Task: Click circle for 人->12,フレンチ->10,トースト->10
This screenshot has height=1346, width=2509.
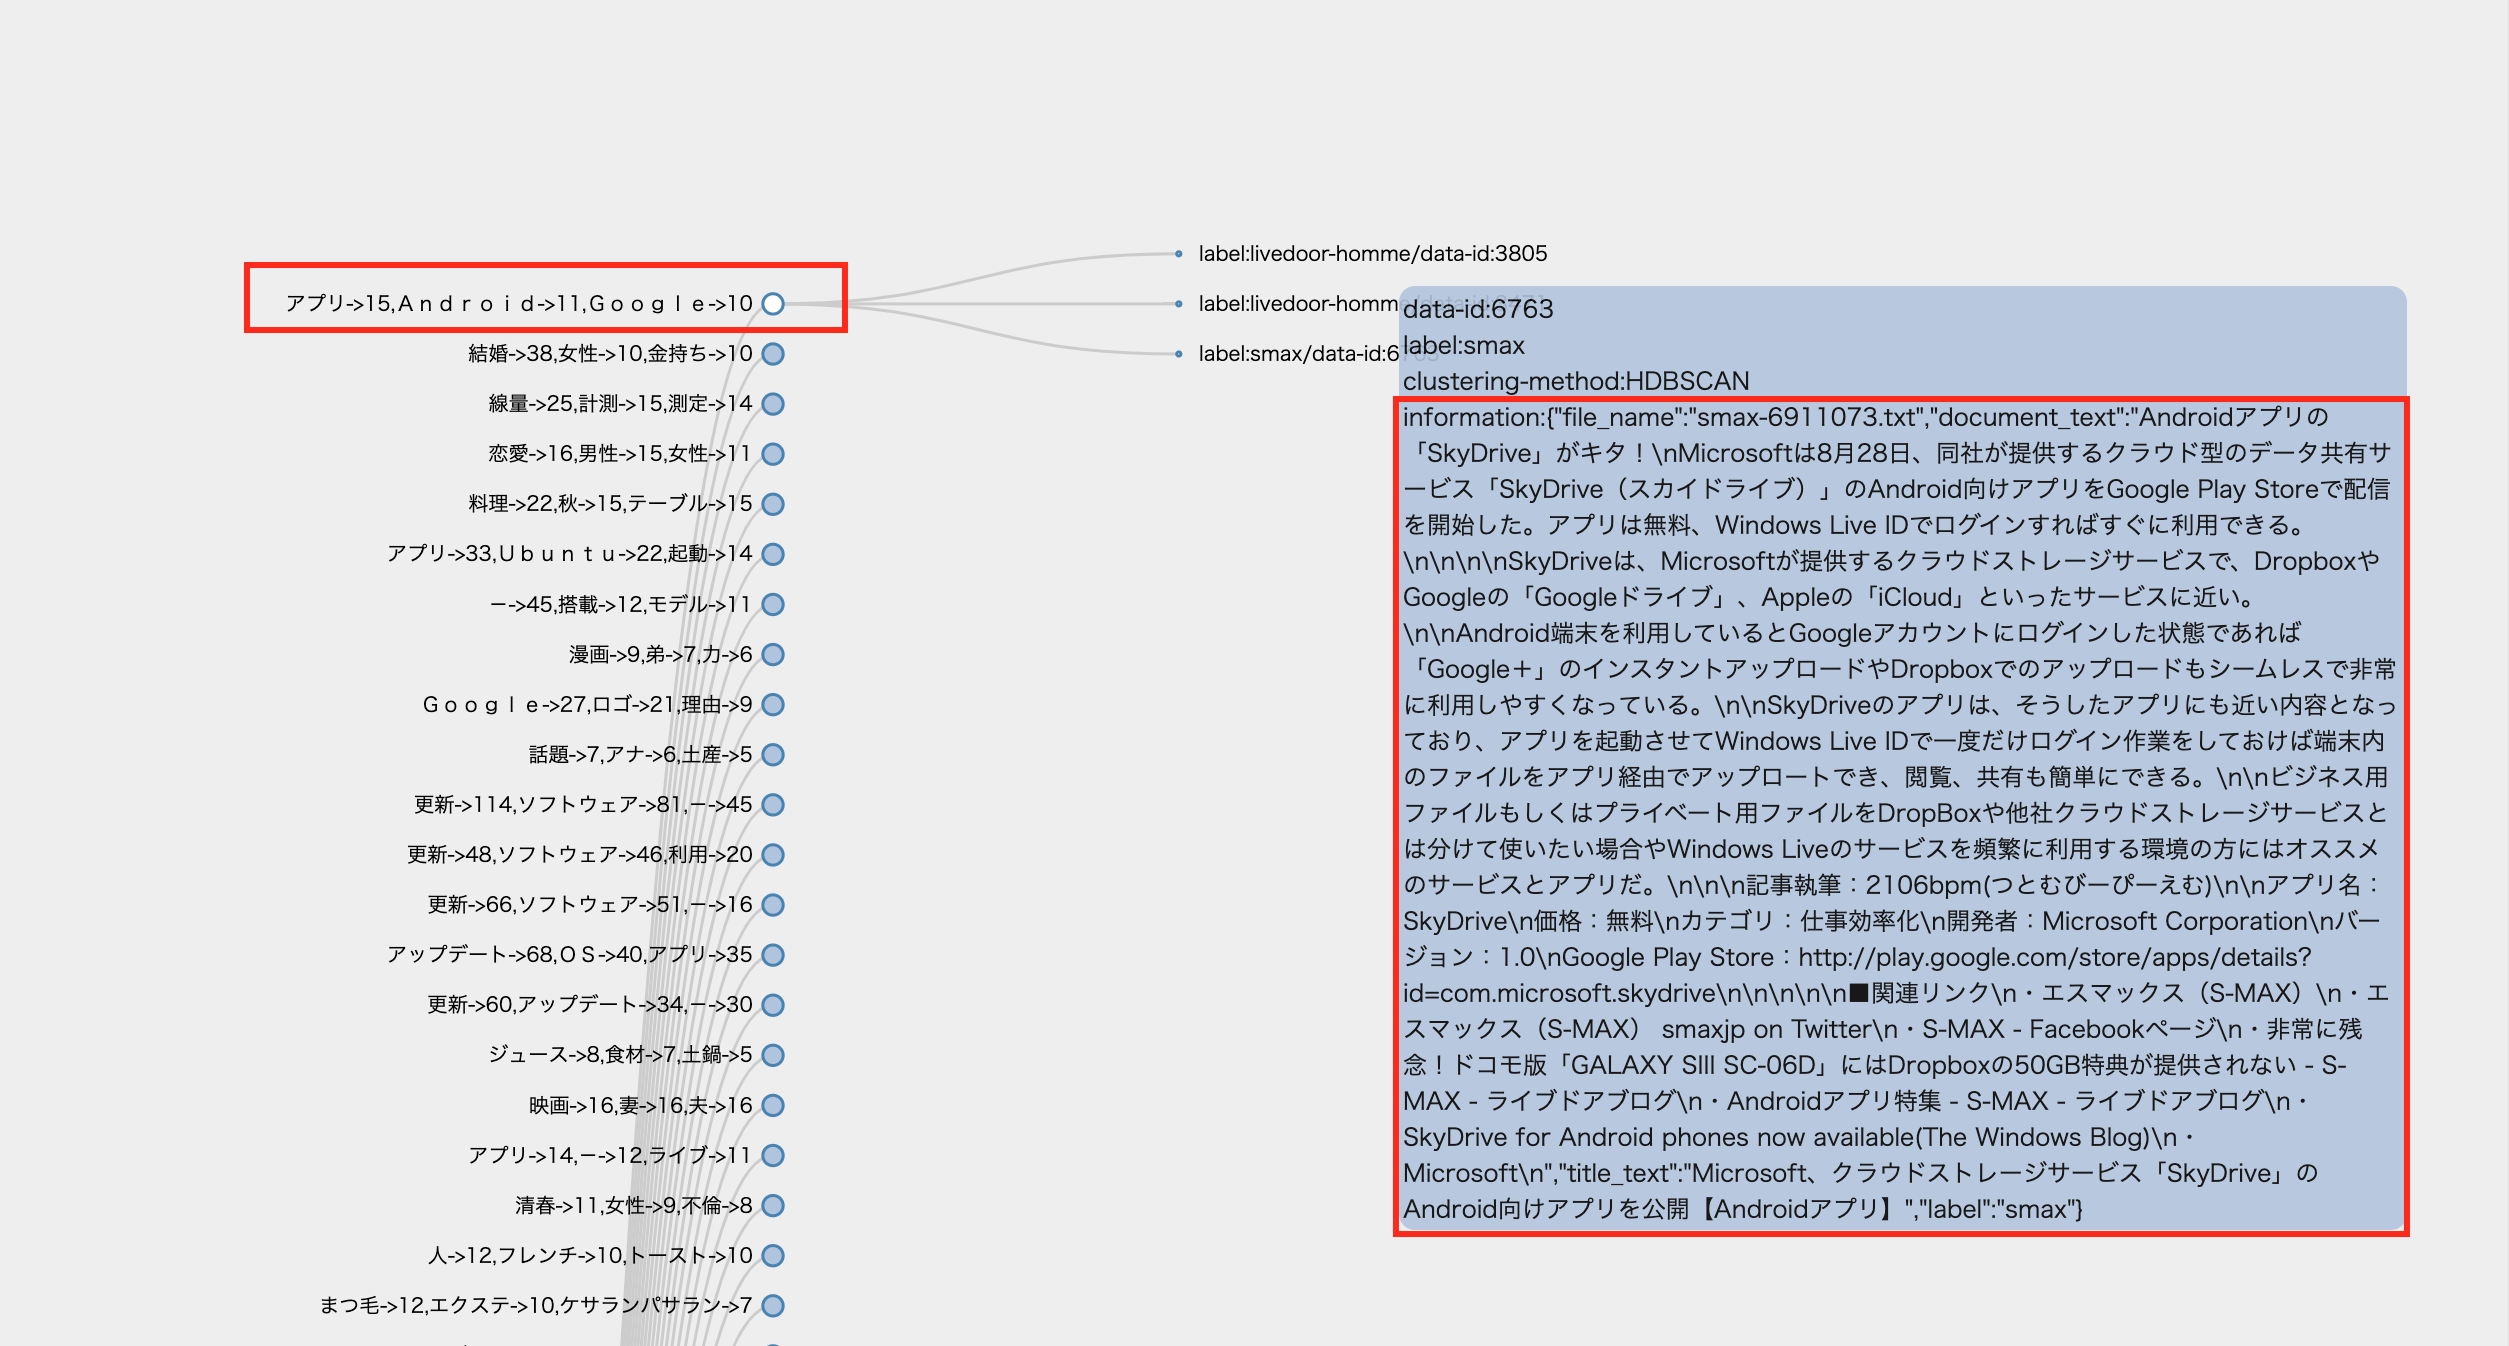Action: (x=772, y=1255)
